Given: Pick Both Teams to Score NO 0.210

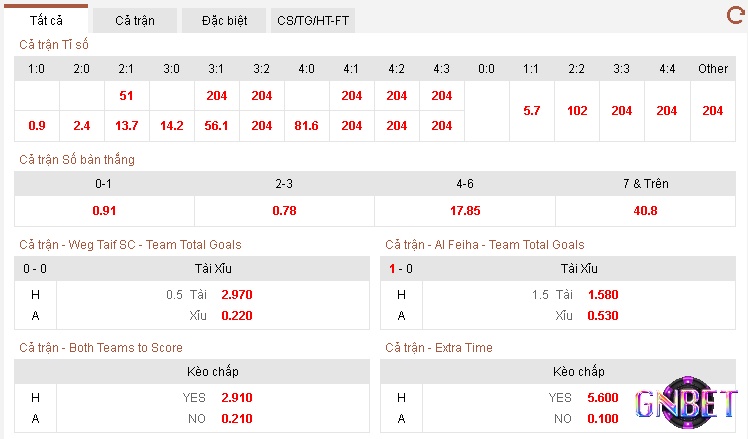Looking at the screenshot, I should pos(237,418).
